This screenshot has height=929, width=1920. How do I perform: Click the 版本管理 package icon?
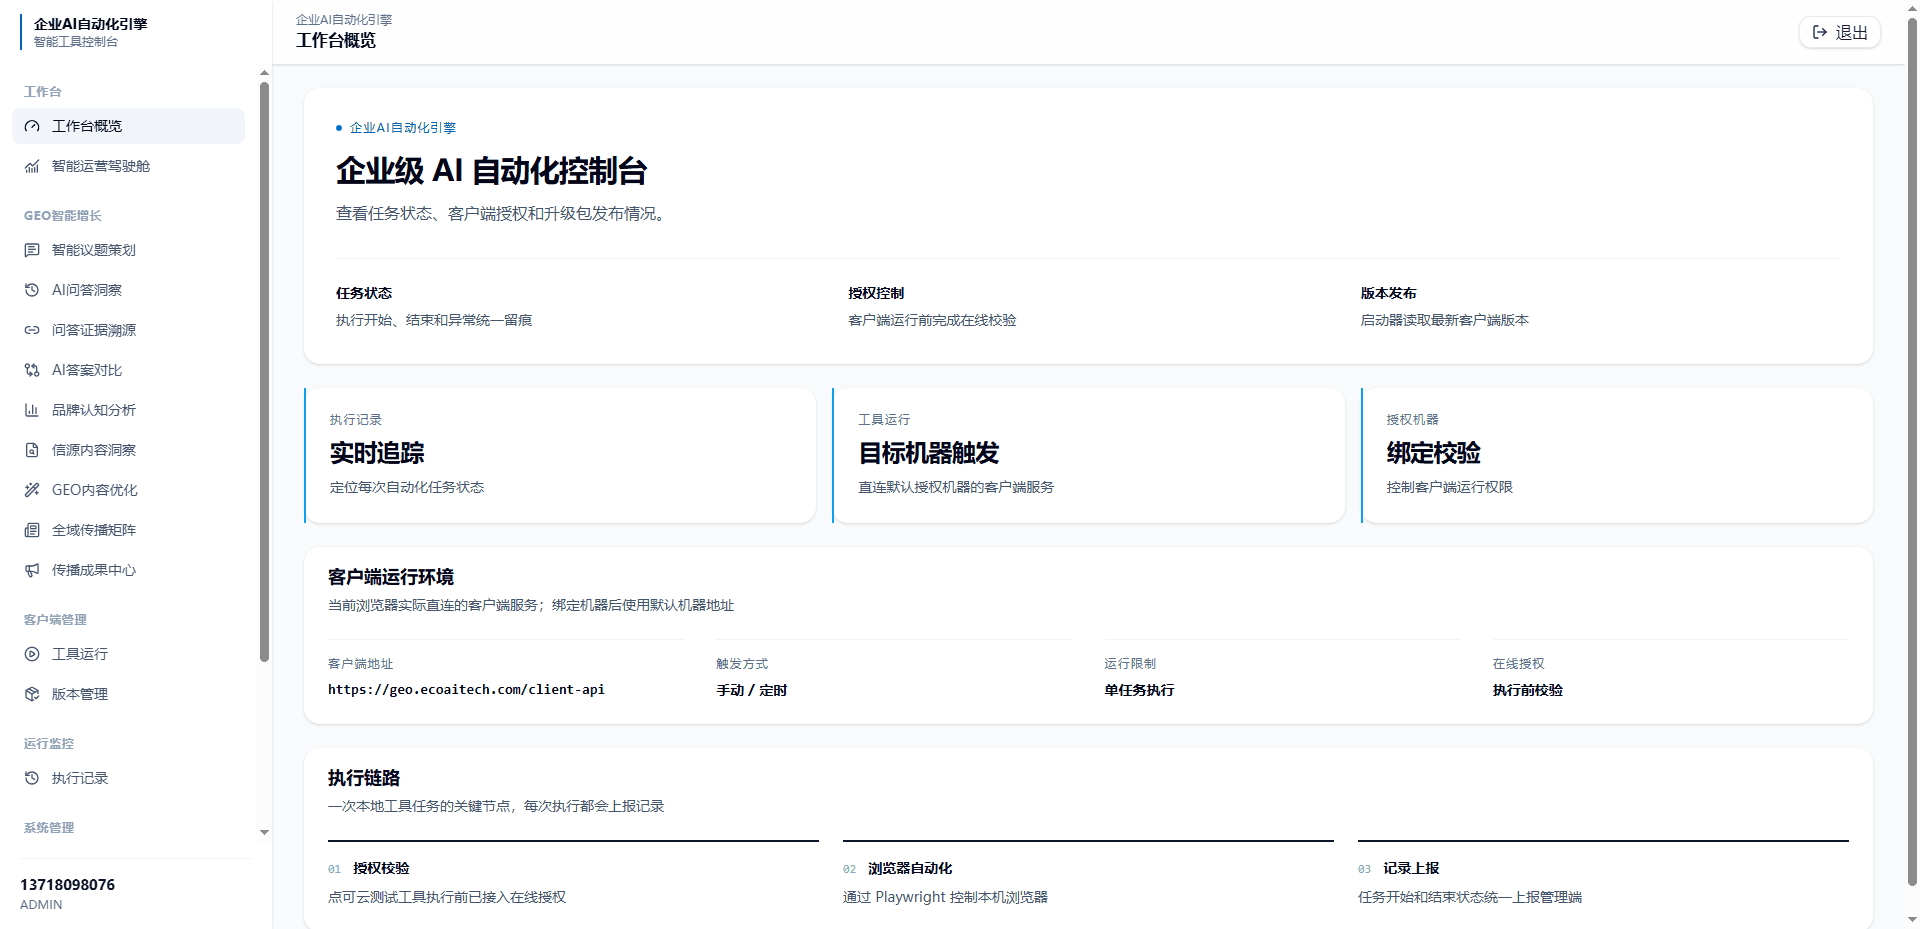[x=32, y=694]
